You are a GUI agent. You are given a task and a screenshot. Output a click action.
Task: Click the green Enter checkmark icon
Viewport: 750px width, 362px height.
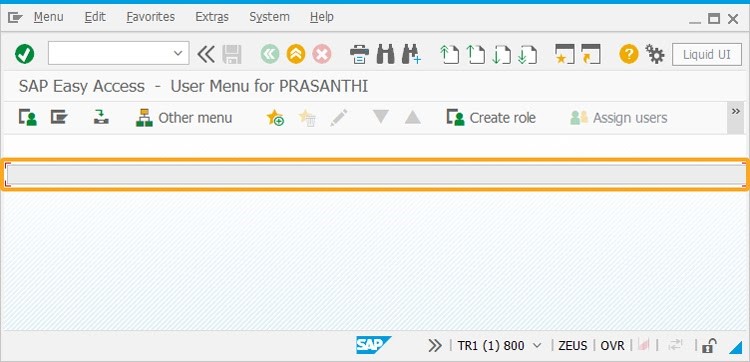24,54
